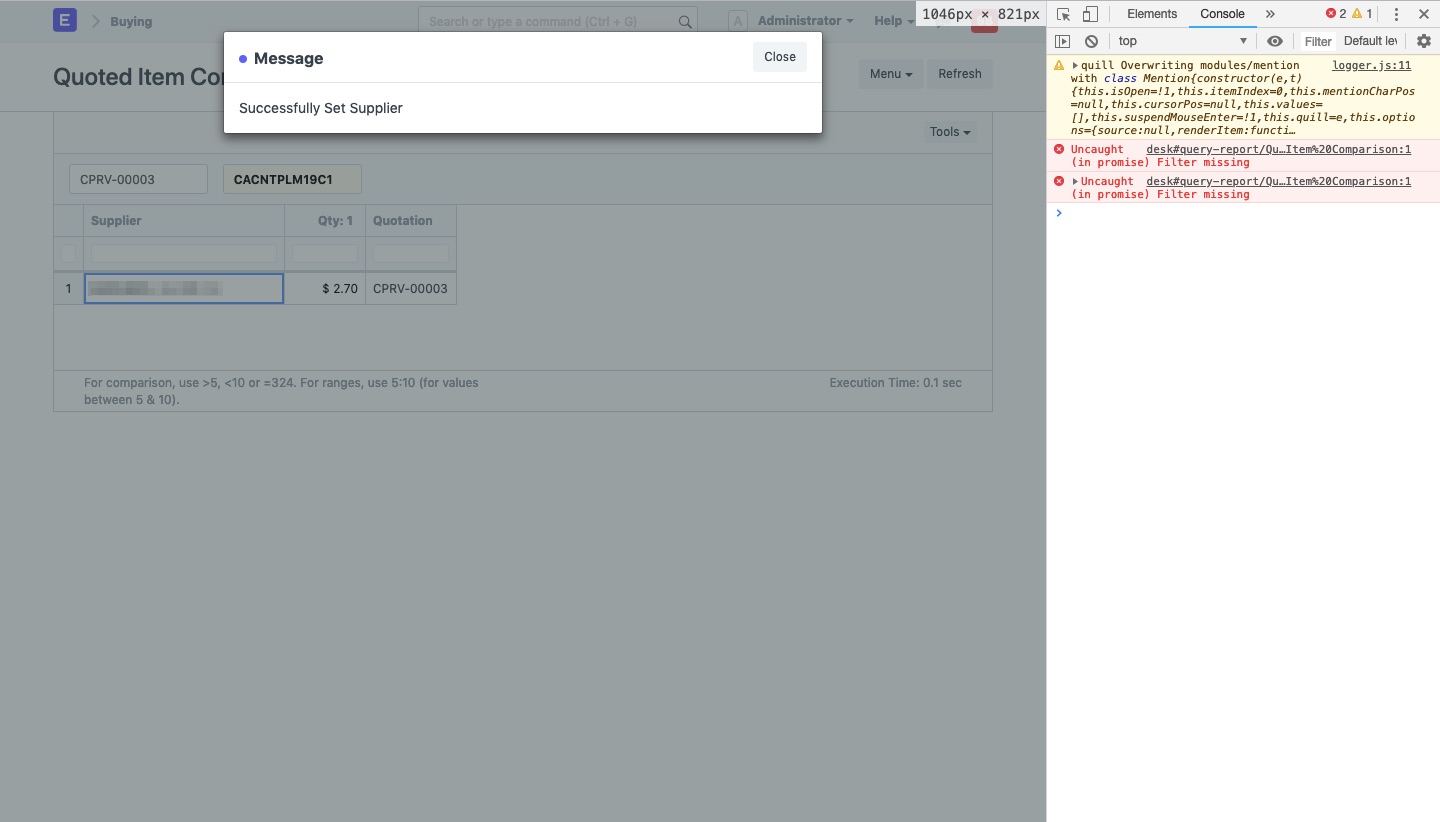Check the checkbox in the filter row
The width and height of the screenshot is (1440, 822).
[x=68, y=253]
